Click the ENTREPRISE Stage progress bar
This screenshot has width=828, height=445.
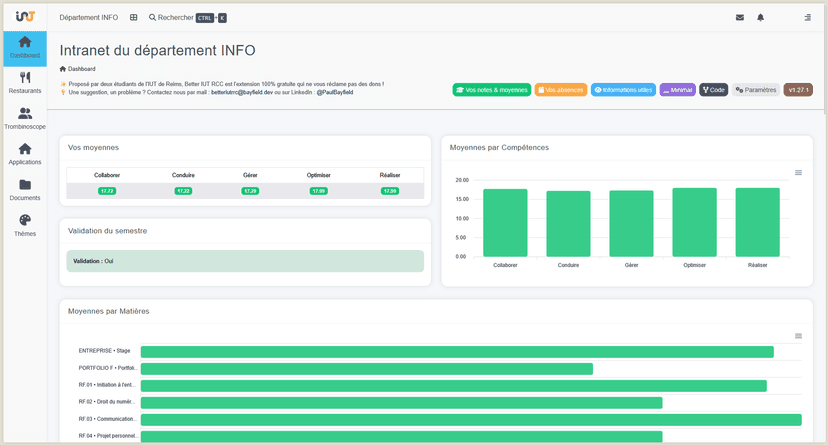(457, 352)
